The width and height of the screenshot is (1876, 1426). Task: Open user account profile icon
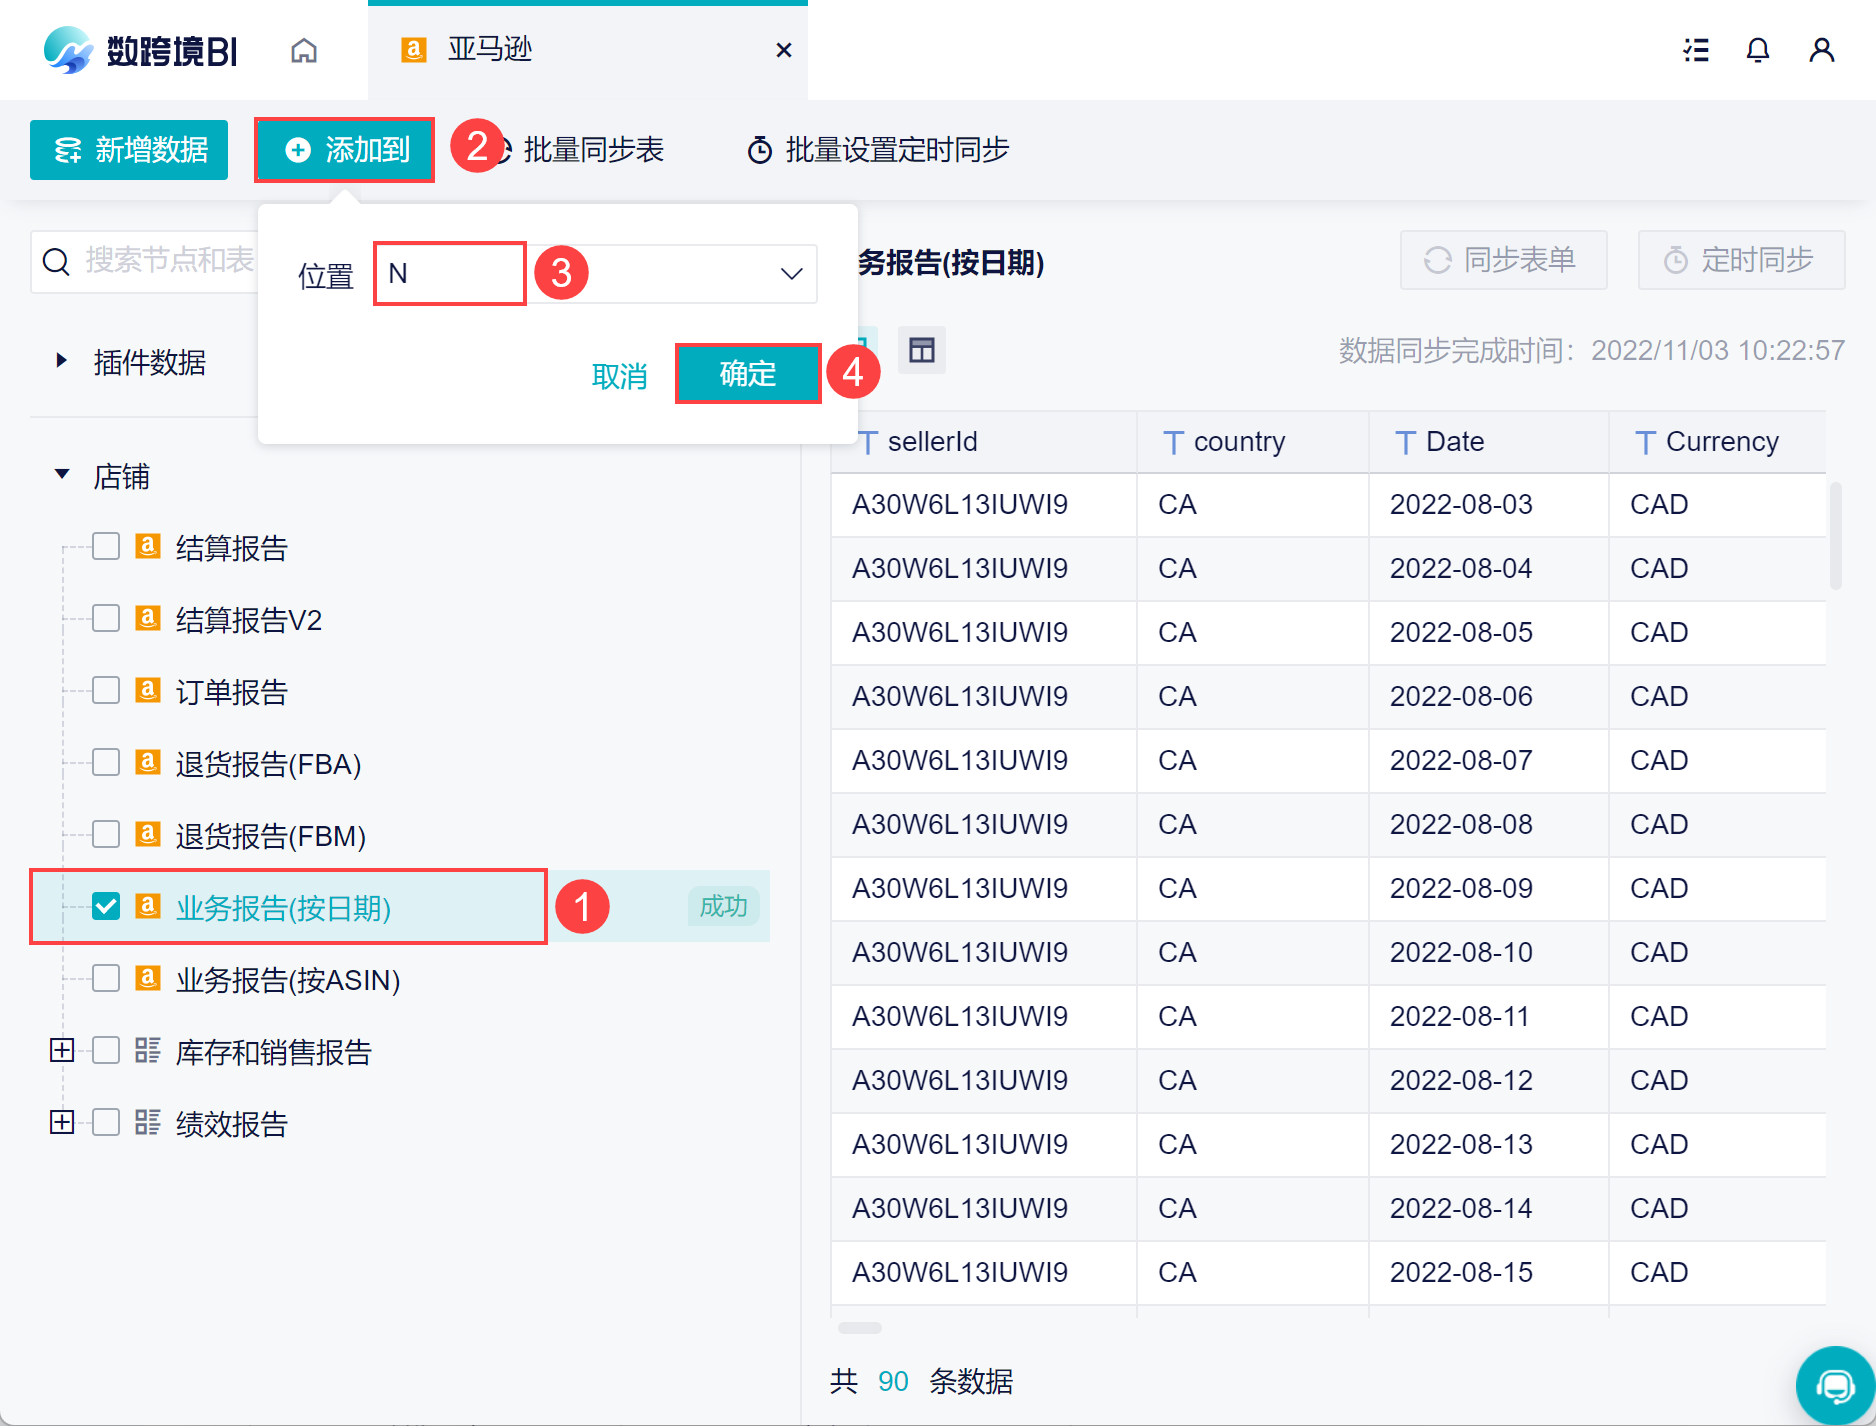coord(1822,50)
